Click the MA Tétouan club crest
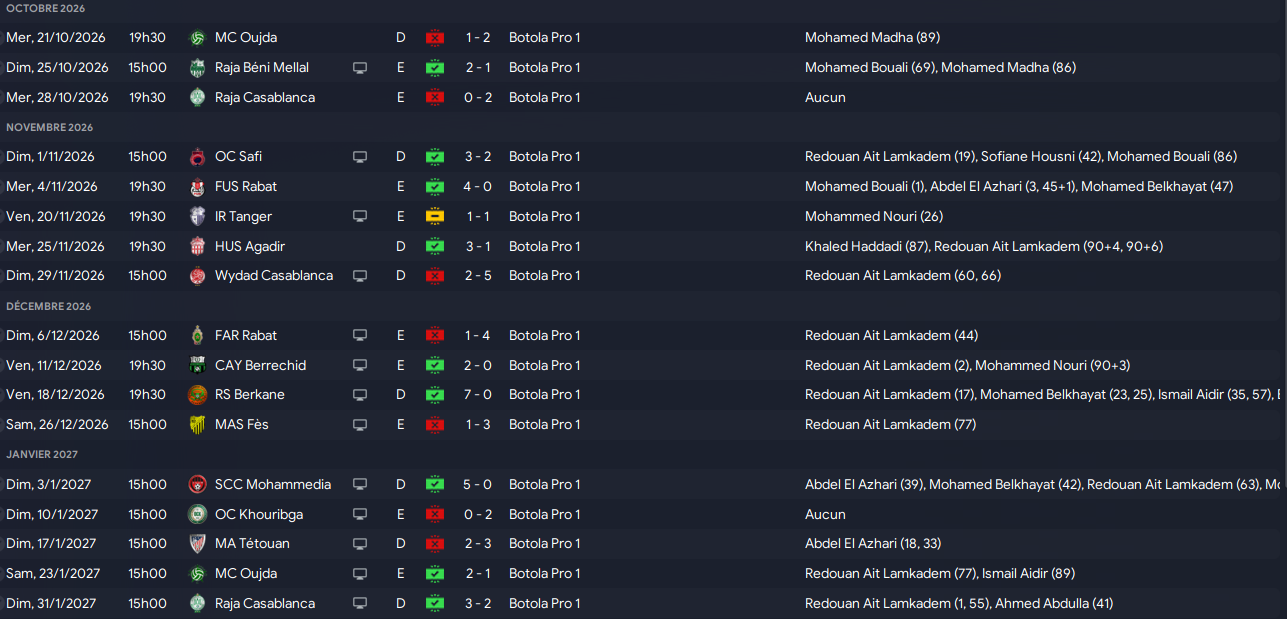 [197, 544]
